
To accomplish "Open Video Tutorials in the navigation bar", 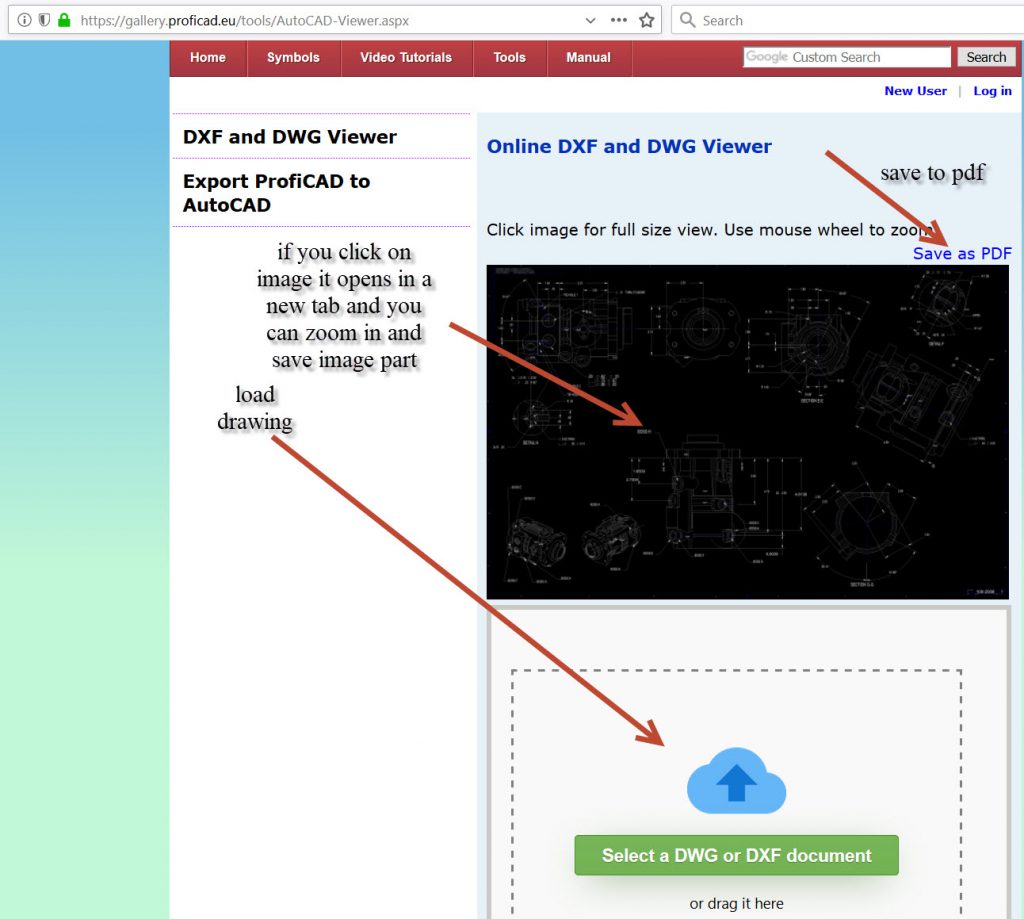I will click(406, 57).
